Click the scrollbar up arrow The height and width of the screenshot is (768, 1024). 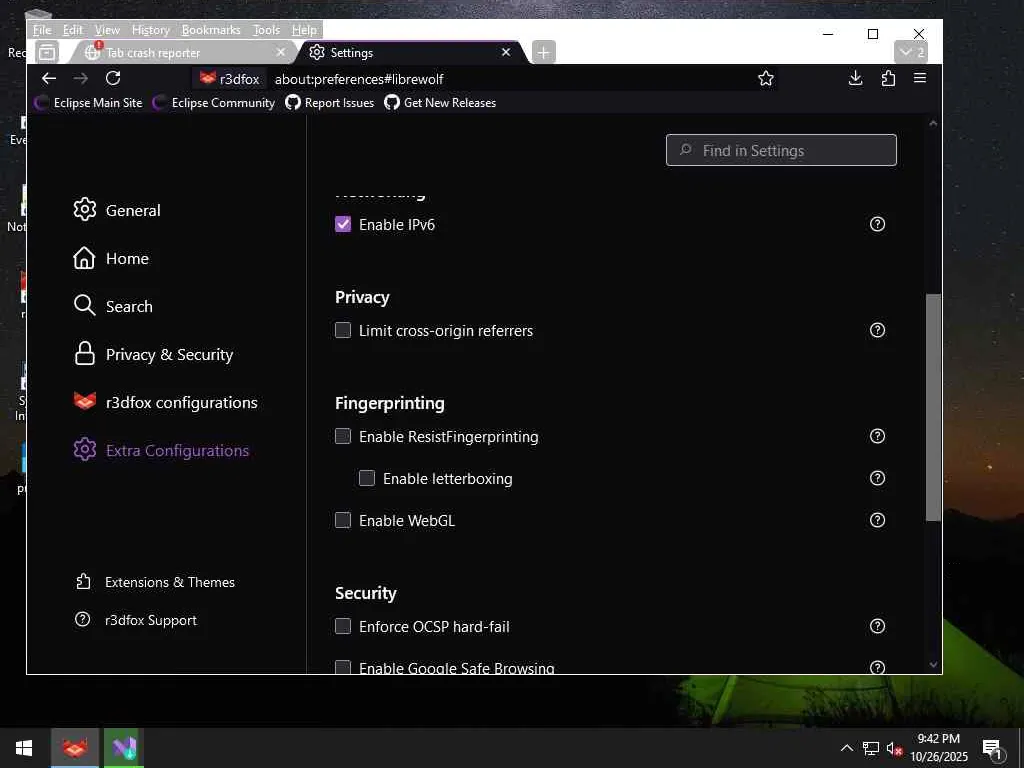[933, 123]
